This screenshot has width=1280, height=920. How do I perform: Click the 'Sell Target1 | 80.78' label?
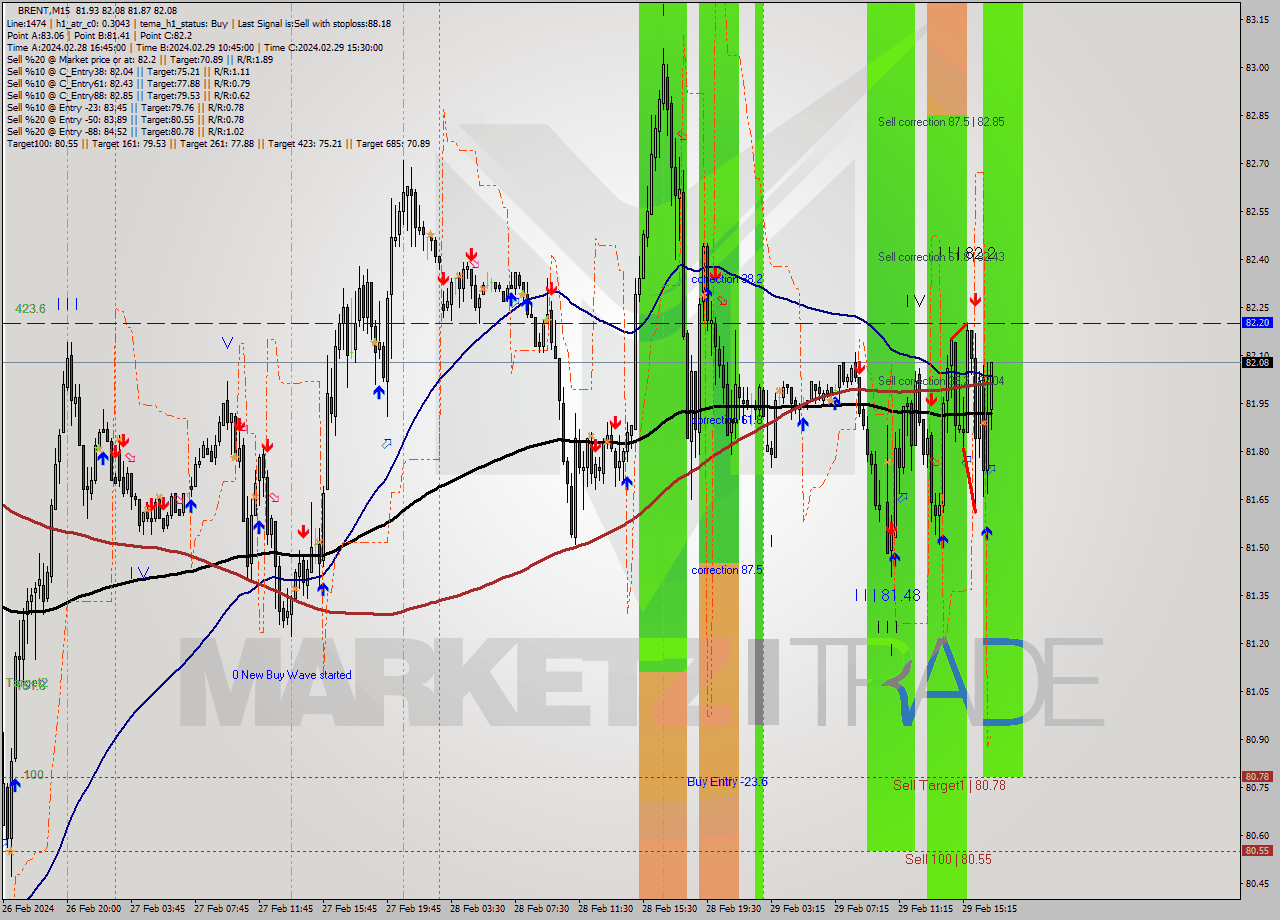pos(949,786)
